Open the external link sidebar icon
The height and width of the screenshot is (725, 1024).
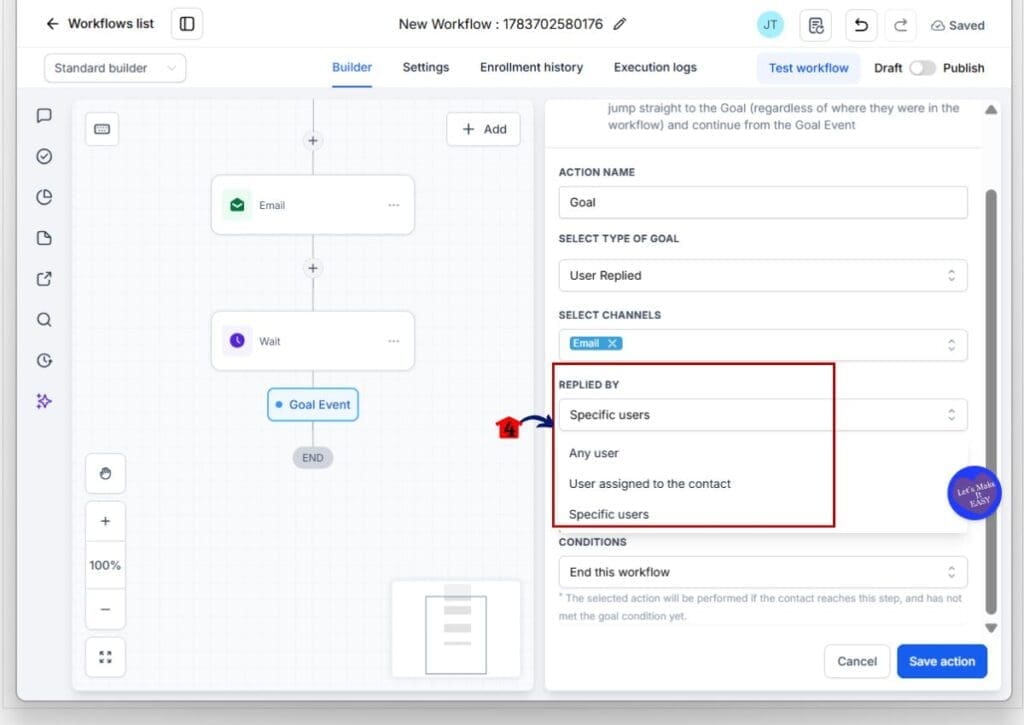pyautogui.click(x=44, y=279)
